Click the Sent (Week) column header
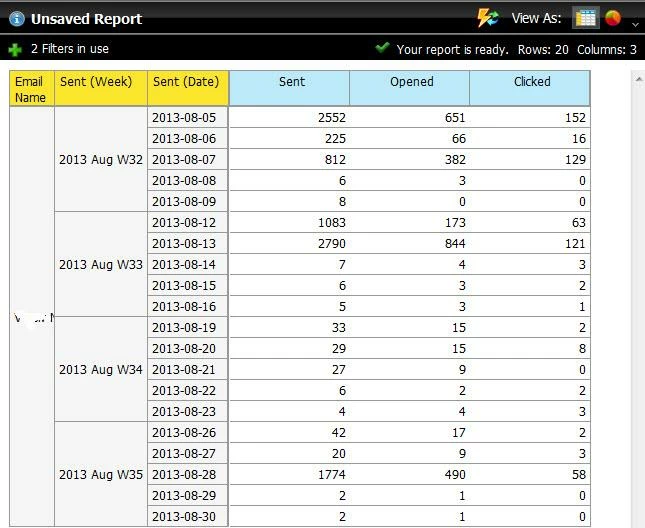 (101, 89)
